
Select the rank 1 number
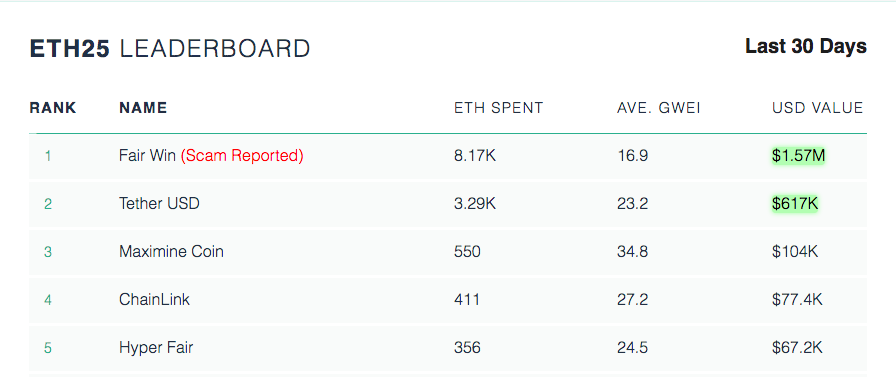tap(48, 156)
